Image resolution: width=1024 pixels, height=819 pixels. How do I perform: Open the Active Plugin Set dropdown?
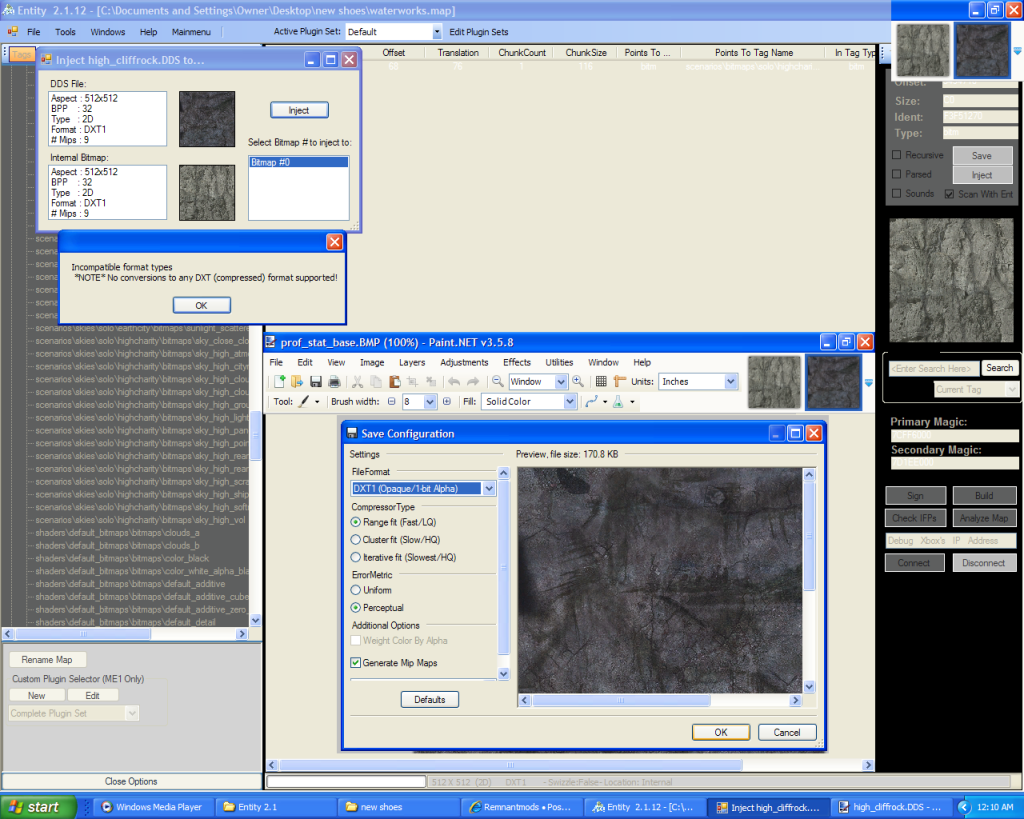point(437,32)
